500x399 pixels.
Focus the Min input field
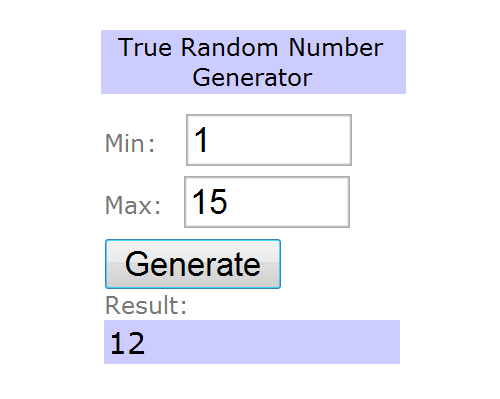[x=269, y=140]
